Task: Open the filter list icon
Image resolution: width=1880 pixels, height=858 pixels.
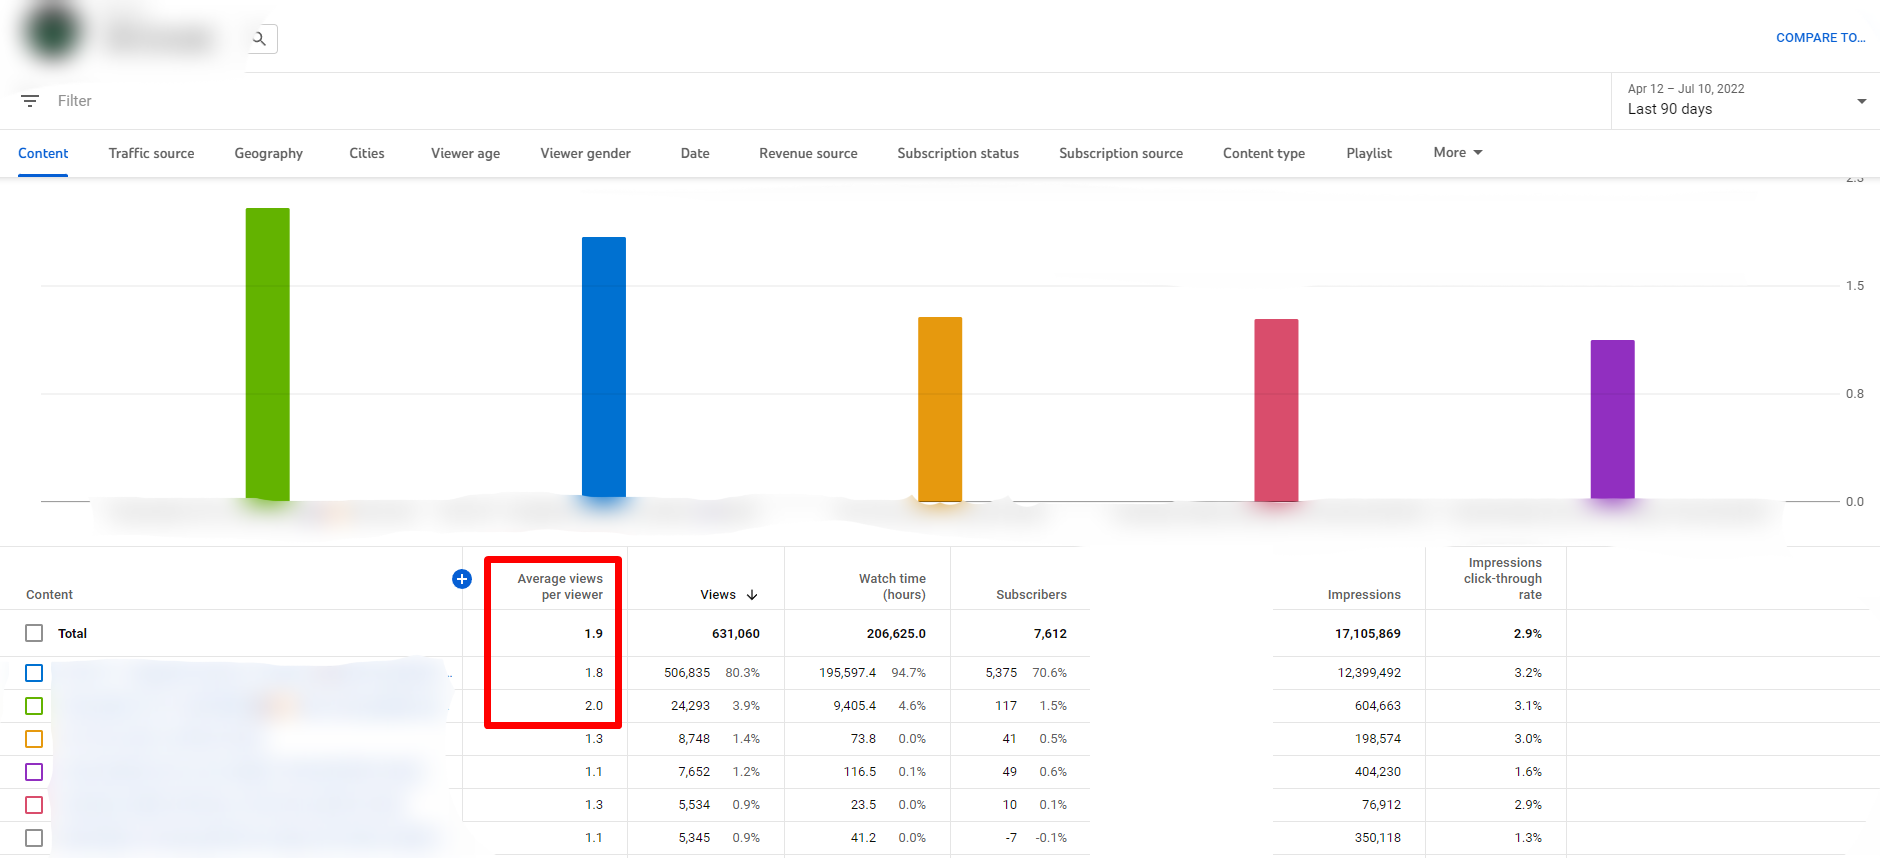Action: (x=30, y=101)
